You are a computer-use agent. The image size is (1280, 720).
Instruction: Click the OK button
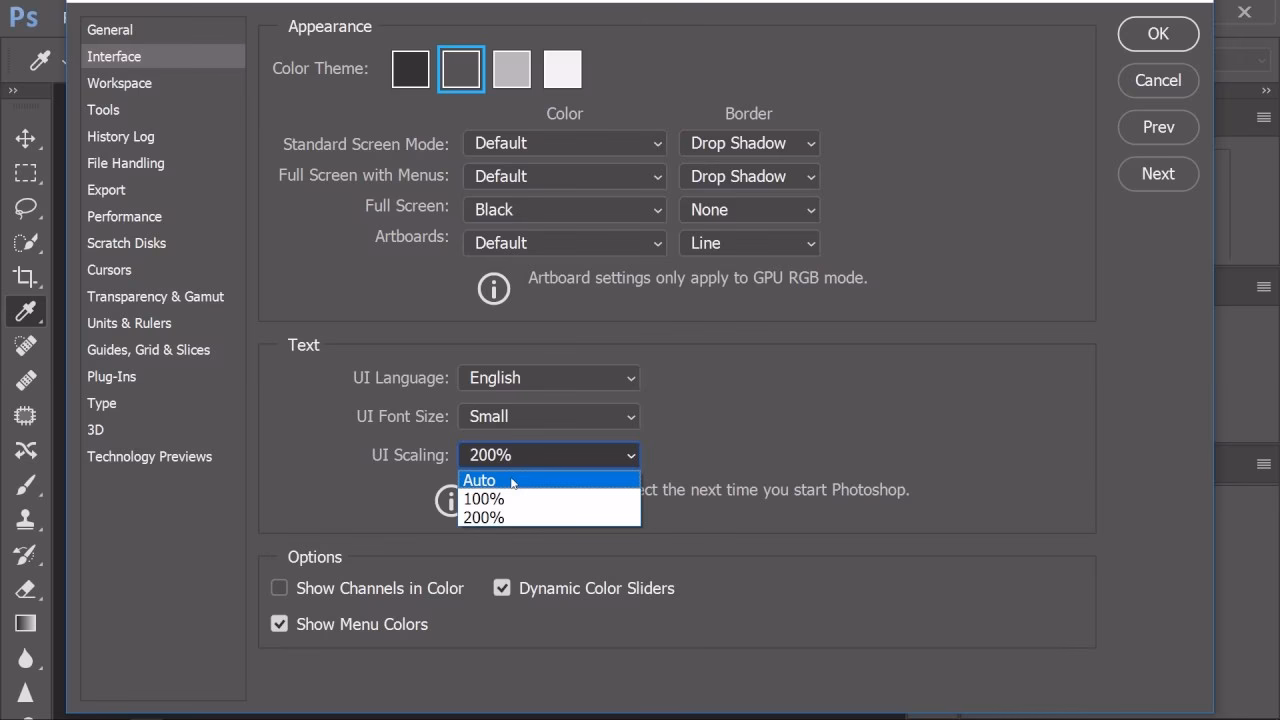pos(1157,33)
